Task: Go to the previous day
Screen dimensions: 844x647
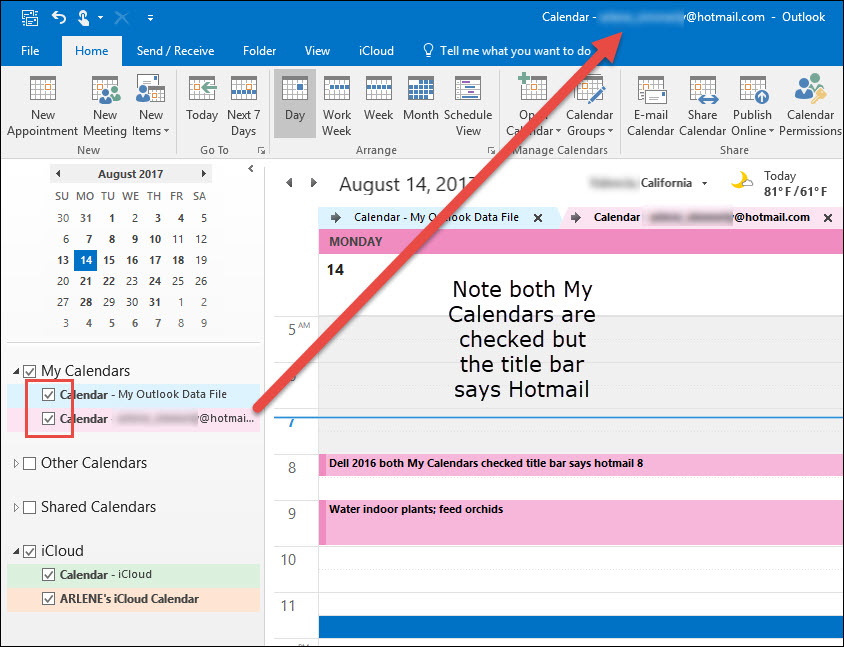Action: (290, 183)
